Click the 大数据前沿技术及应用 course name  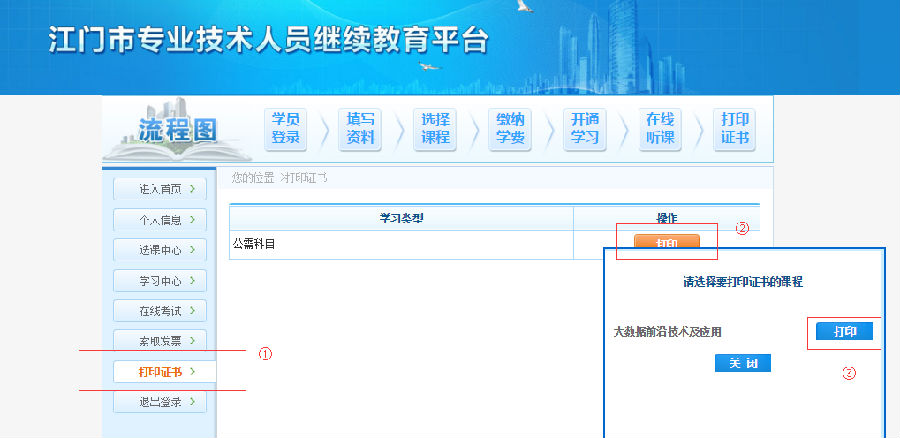click(667, 332)
